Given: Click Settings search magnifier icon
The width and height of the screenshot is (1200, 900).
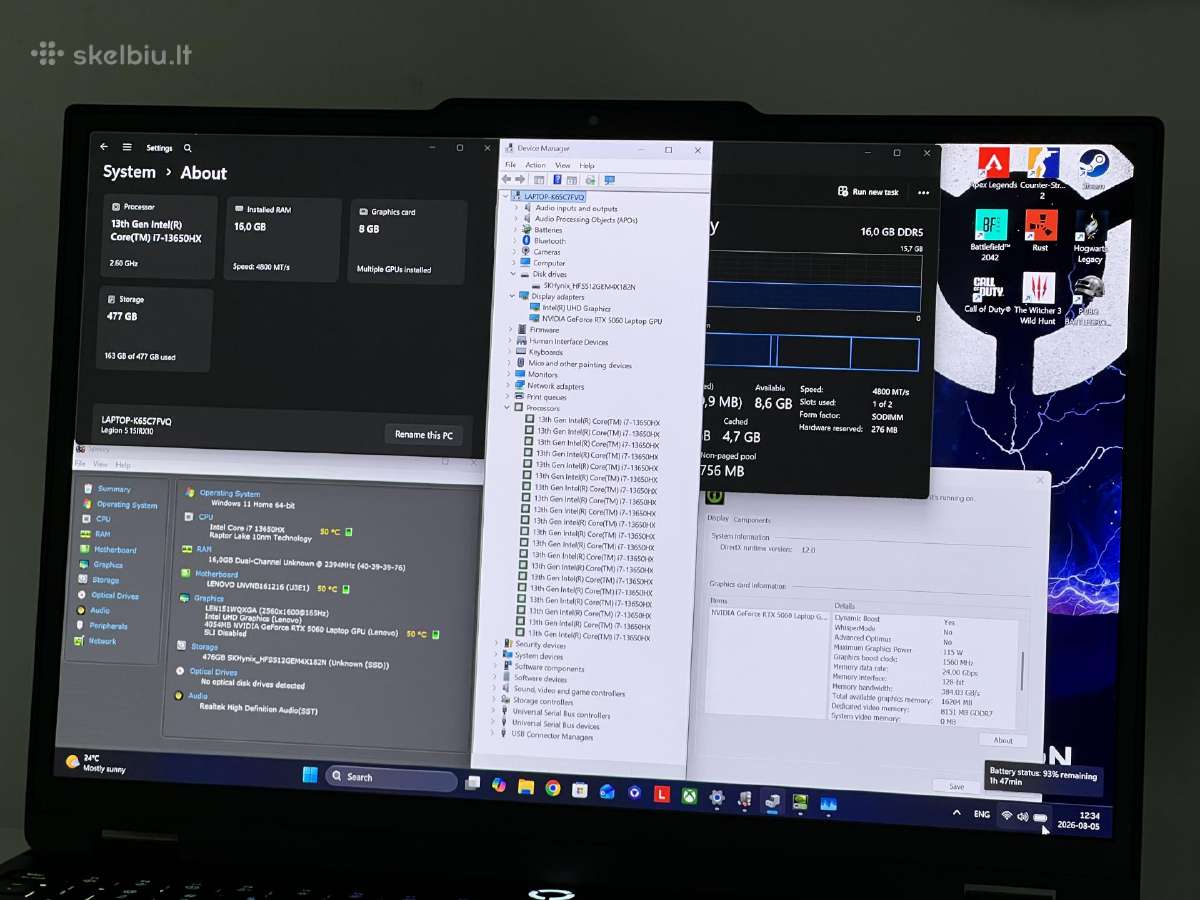Looking at the screenshot, I should pos(187,148).
